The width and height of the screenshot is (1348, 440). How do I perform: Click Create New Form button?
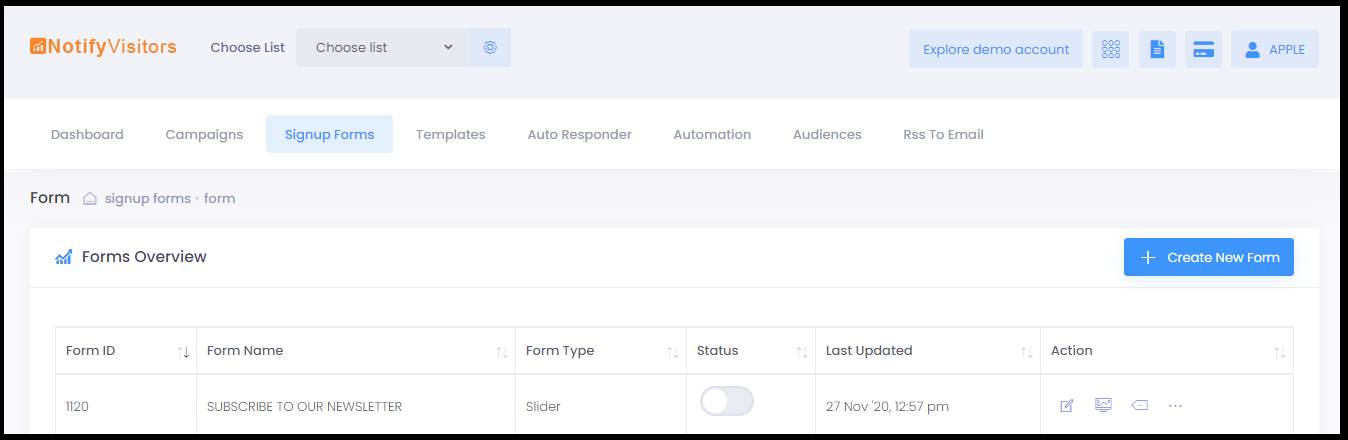point(1209,257)
